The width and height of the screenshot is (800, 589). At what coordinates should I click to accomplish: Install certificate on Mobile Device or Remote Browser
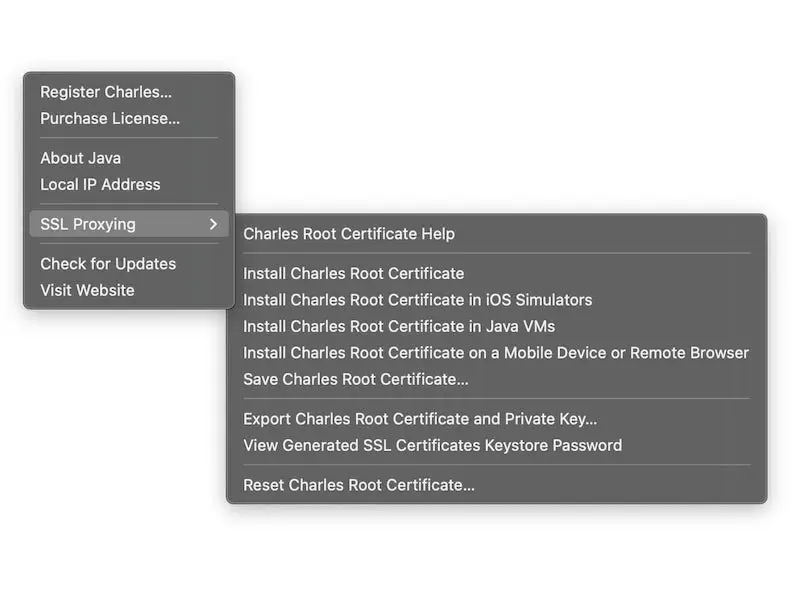click(496, 352)
